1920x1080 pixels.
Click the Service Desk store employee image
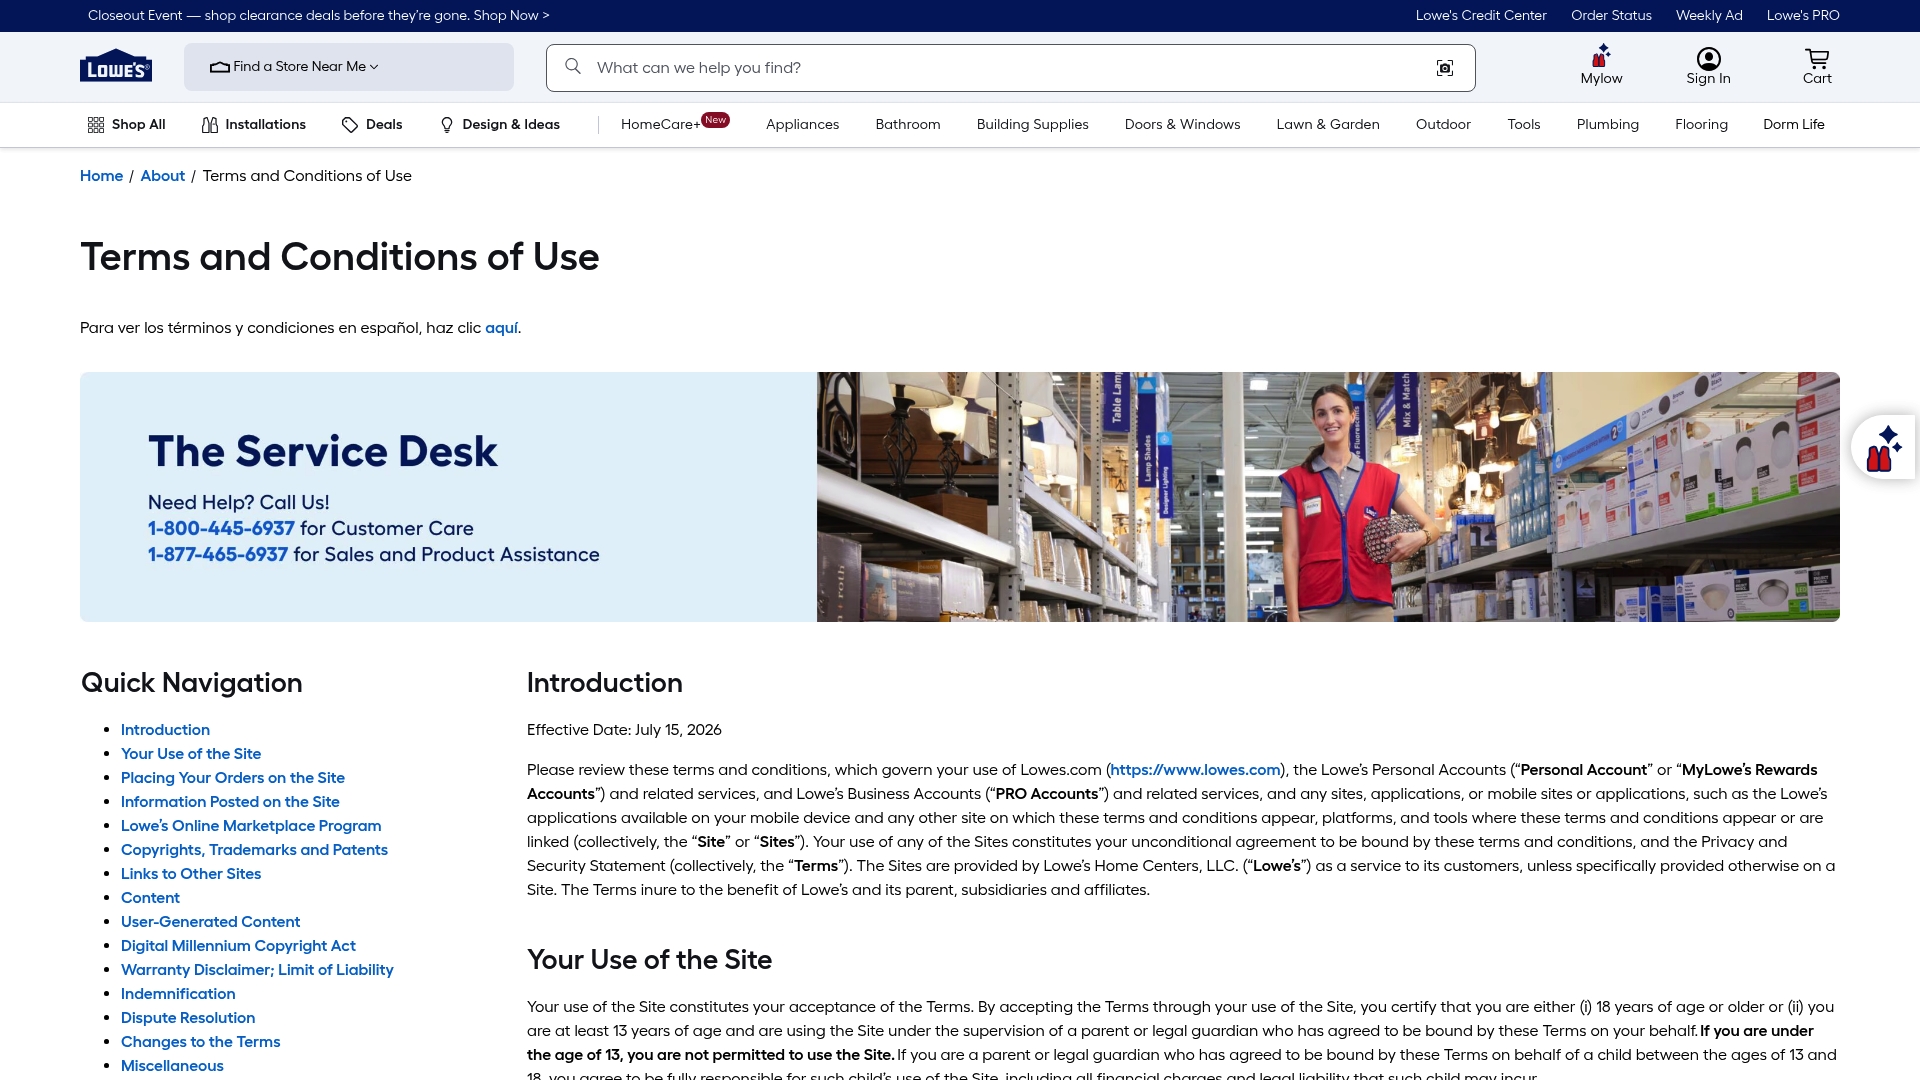pos(1328,497)
